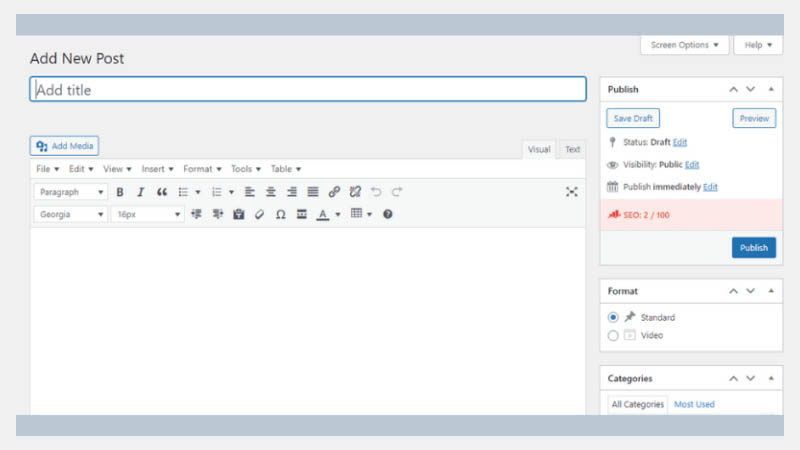This screenshot has height=450, width=800.
Task: Click the blue Publish button
Action: pyautogui.click(x=753, y=247)
